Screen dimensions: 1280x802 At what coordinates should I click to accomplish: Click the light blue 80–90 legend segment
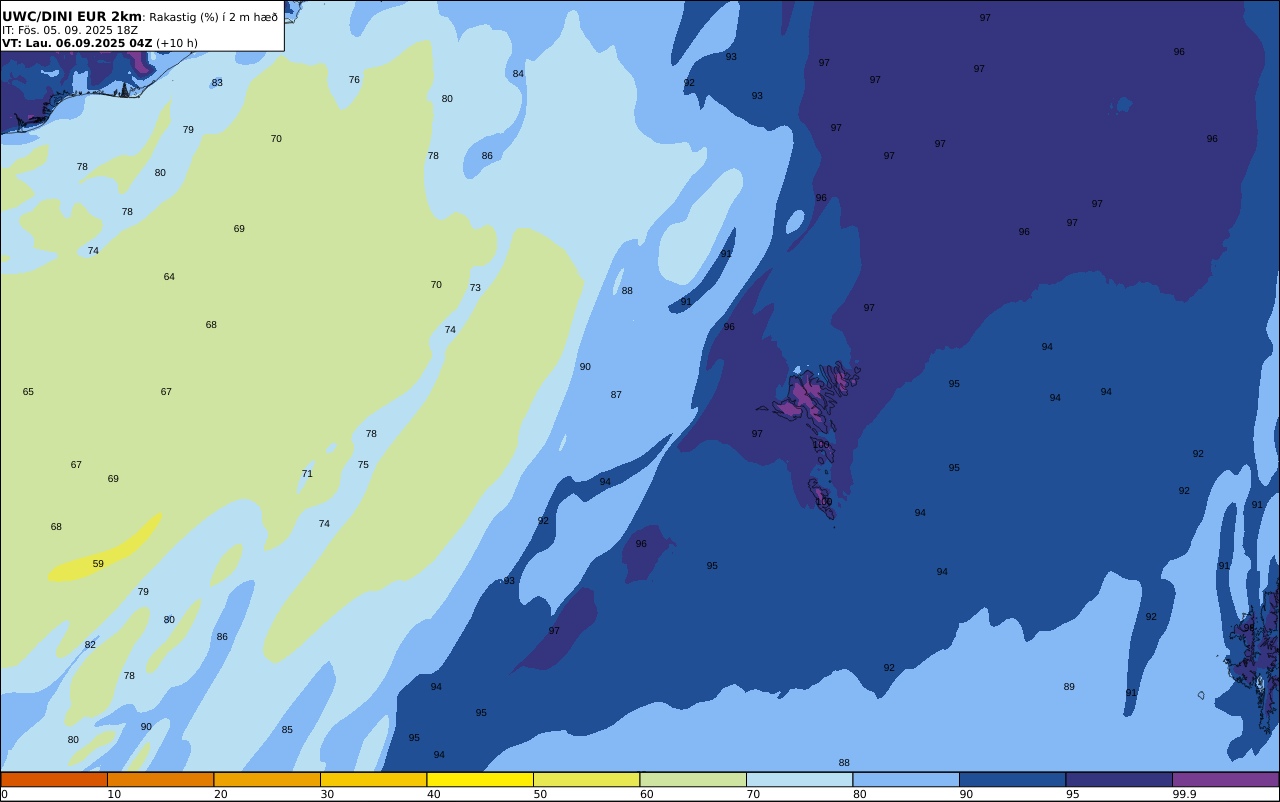(x=906, y=779)
